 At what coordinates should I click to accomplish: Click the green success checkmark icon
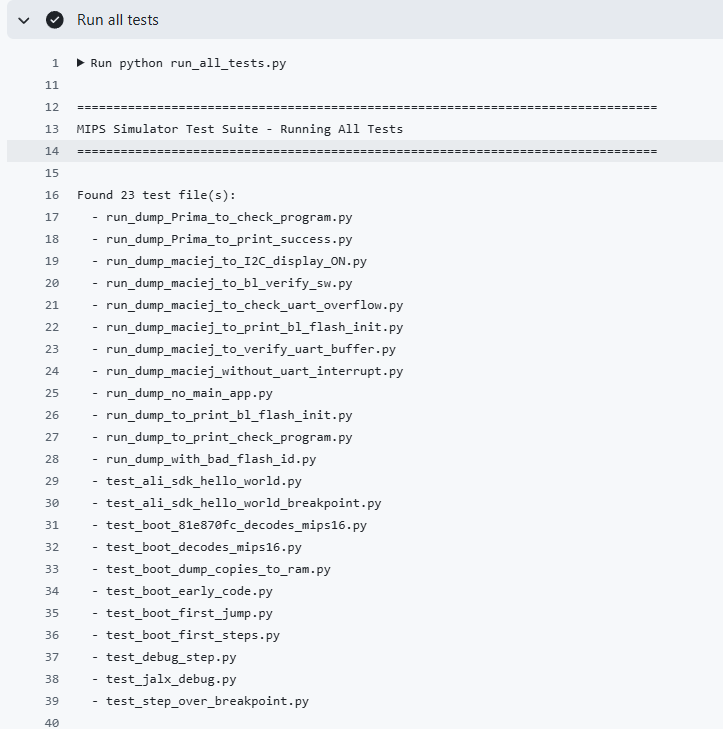coord(55,20)
